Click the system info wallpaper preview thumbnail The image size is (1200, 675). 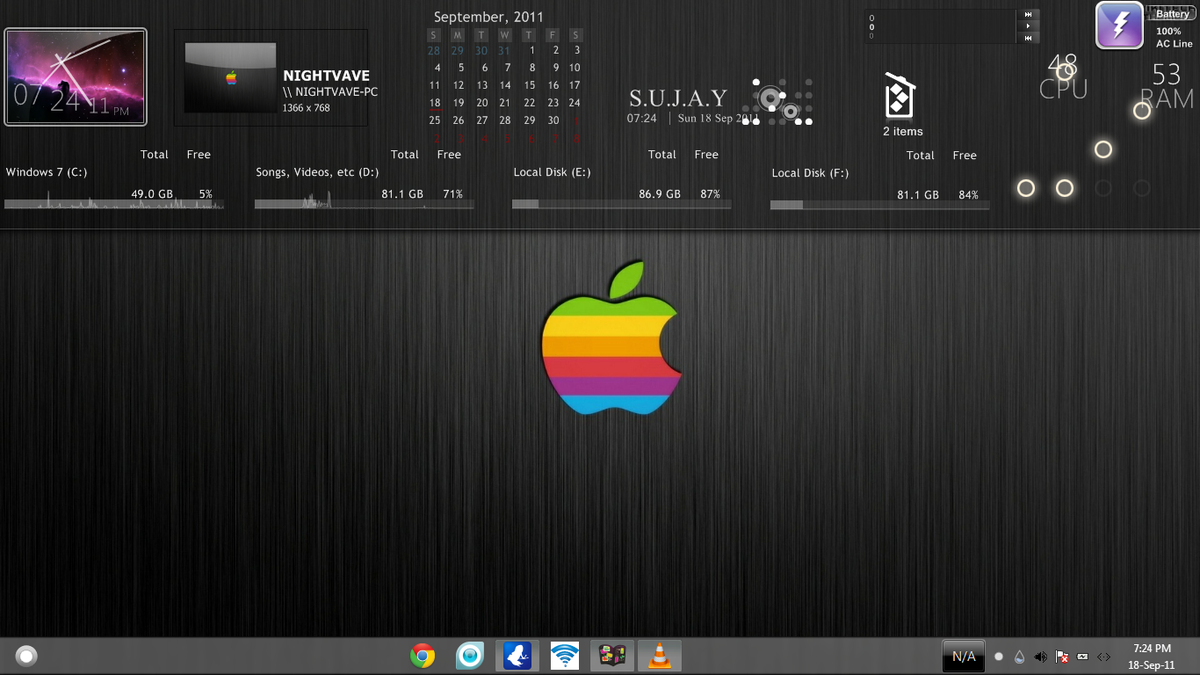[231, 76]
